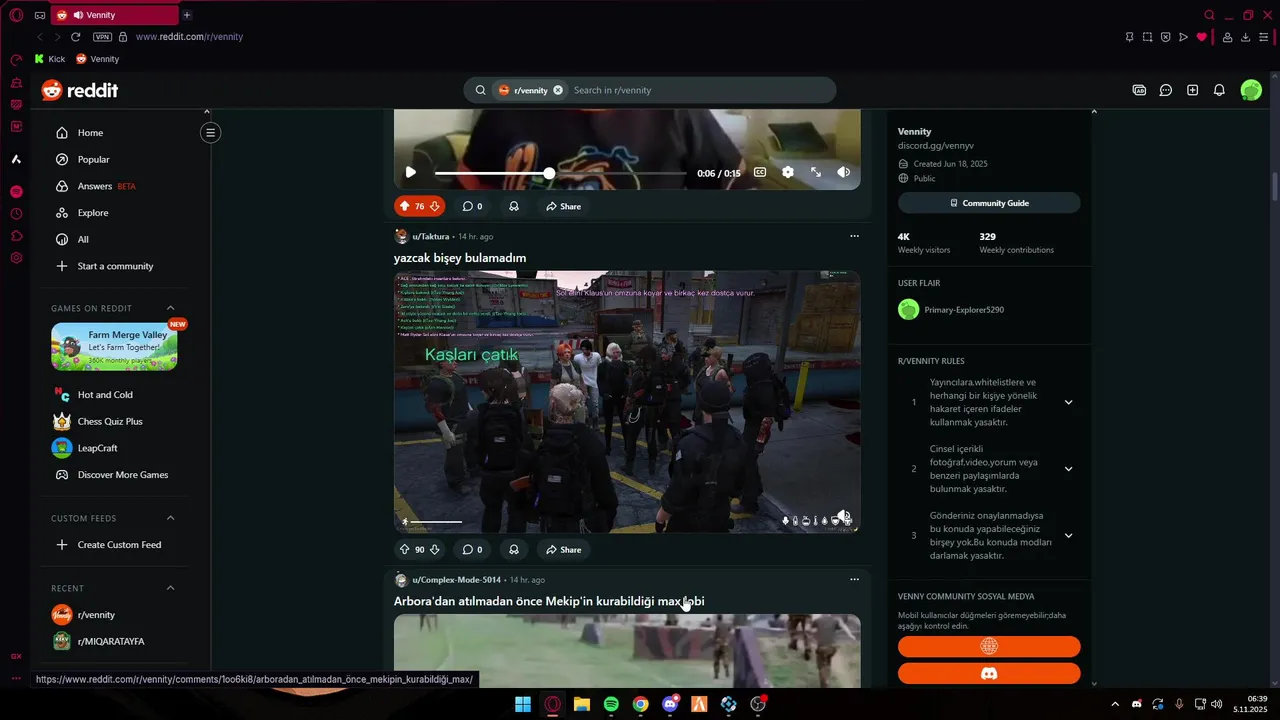1280x720 pixels.
Task: Give award on the 90-vote post
Action: [x=514, y=549]
